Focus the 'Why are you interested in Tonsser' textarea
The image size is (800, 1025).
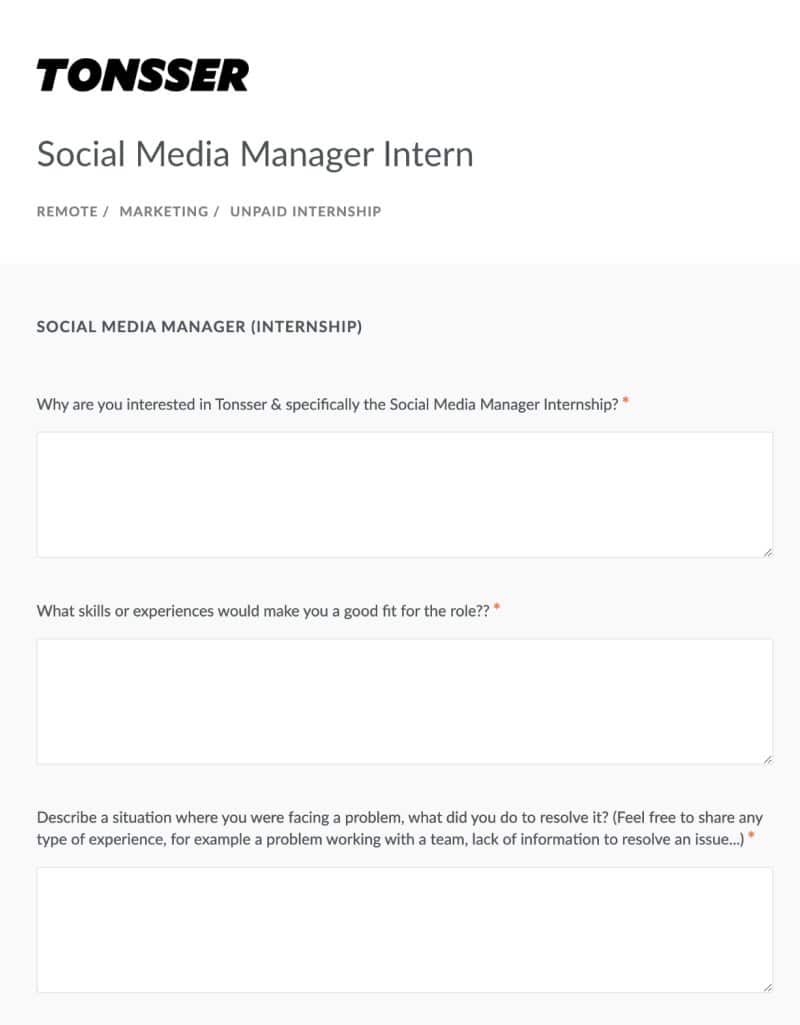pos(405,494)
